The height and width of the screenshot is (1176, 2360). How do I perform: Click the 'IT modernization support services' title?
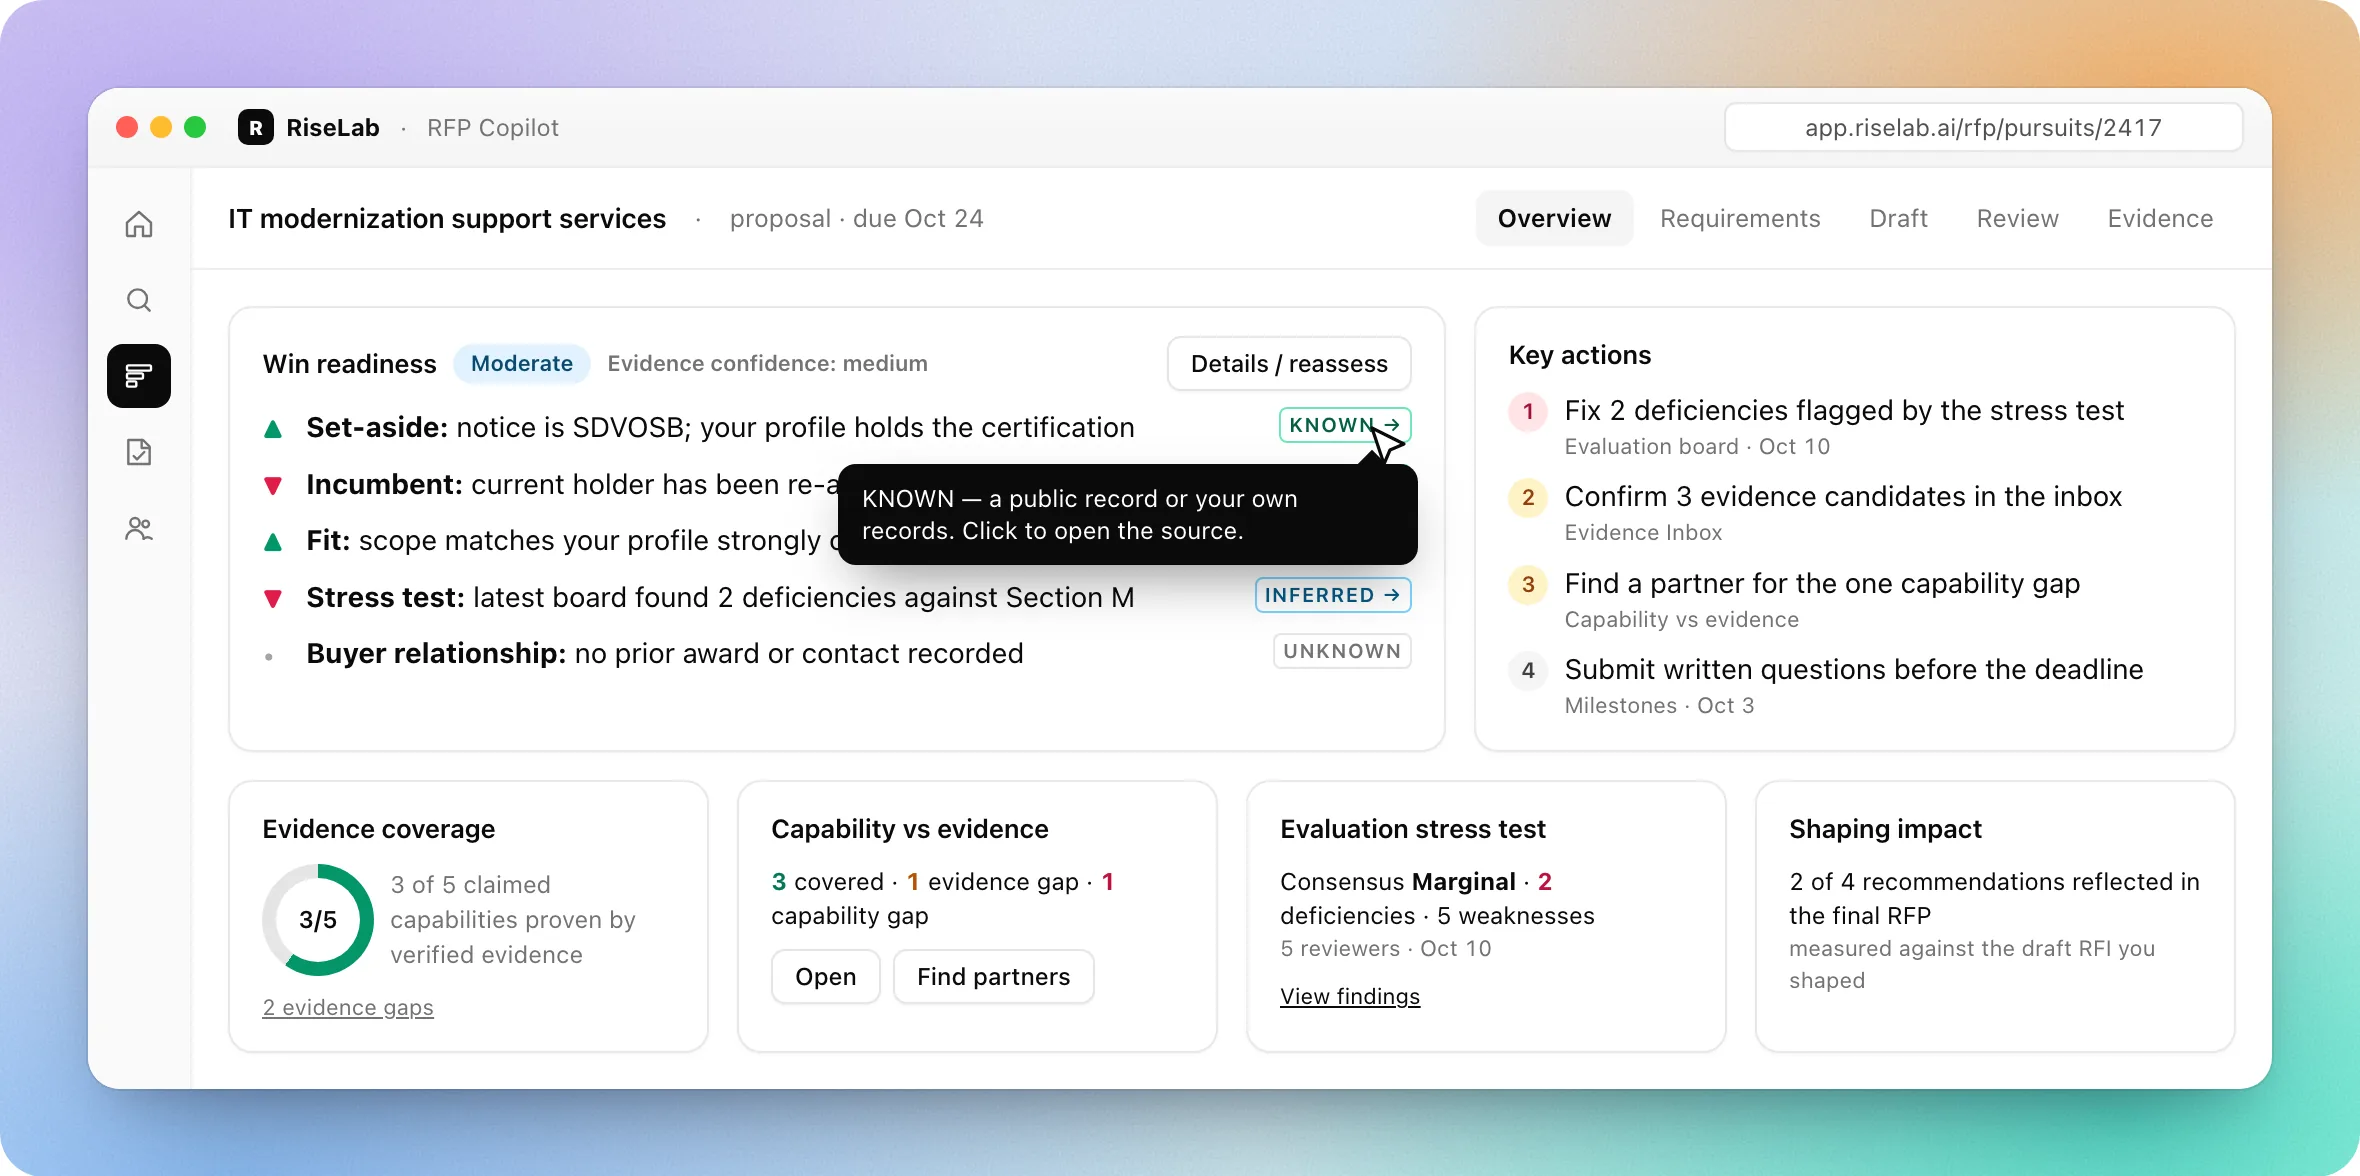pos(447,218)
